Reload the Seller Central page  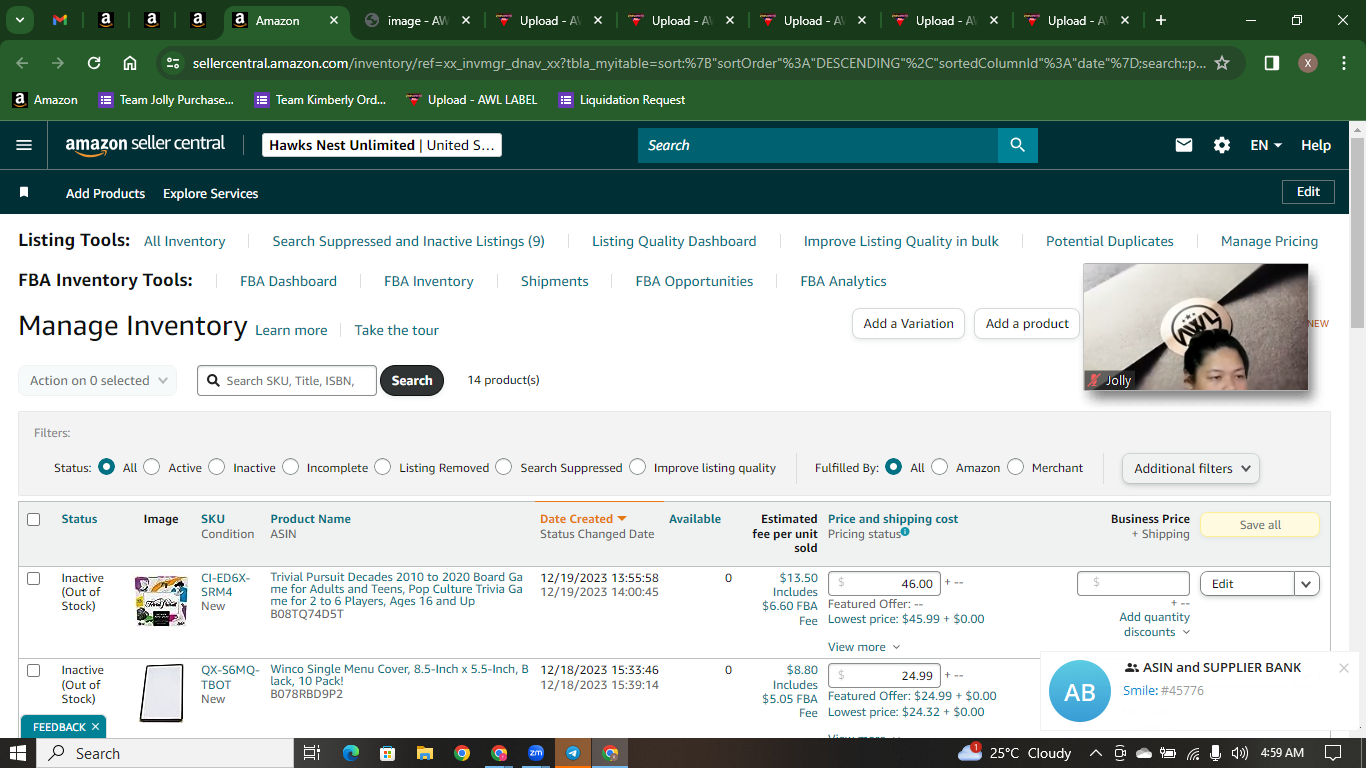coord(94,63)
